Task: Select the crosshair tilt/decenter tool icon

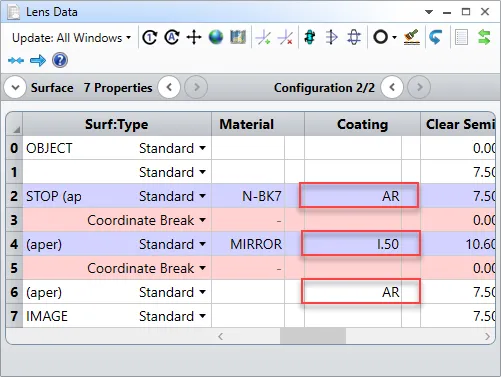Action: pos(194,37)
